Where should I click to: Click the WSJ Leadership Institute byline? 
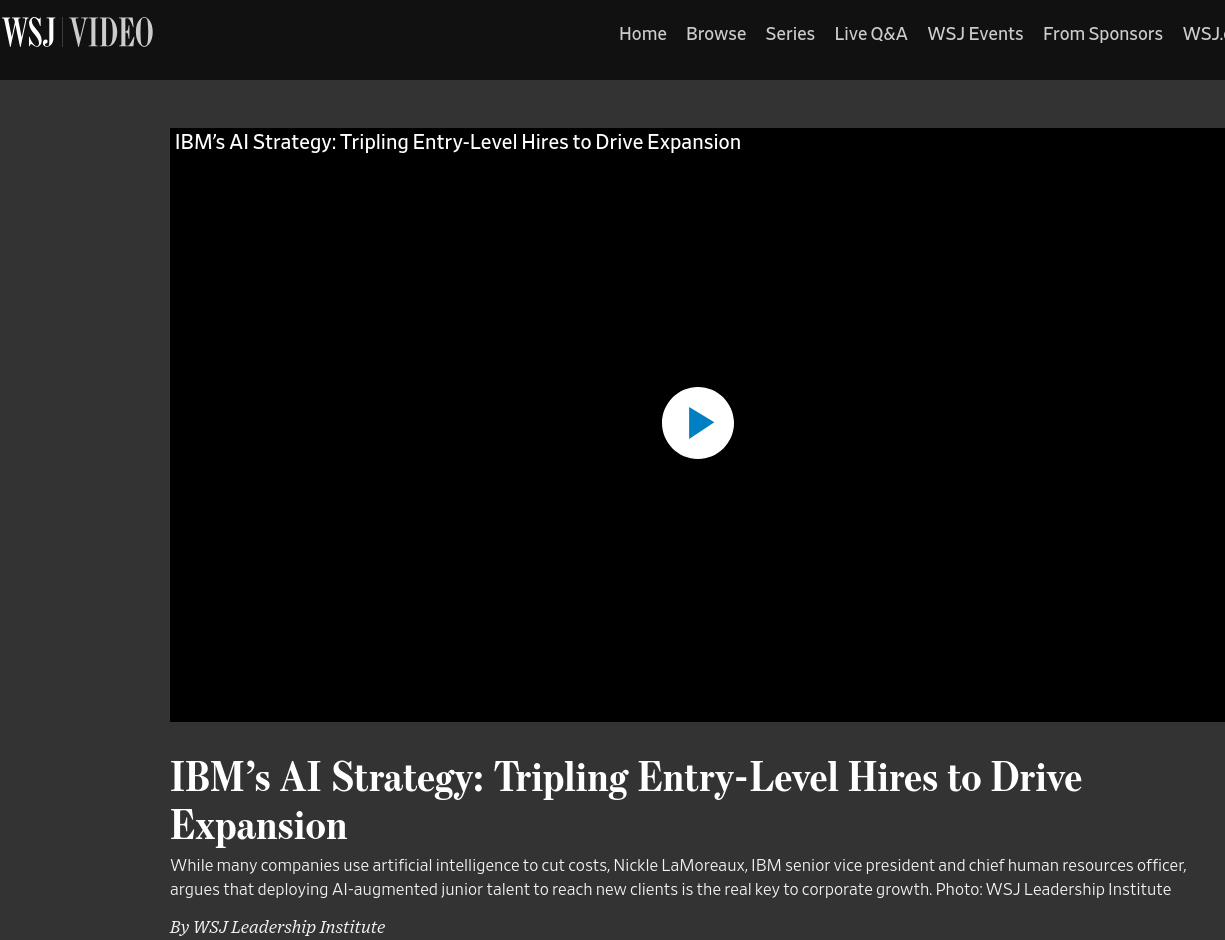point(288,927)
